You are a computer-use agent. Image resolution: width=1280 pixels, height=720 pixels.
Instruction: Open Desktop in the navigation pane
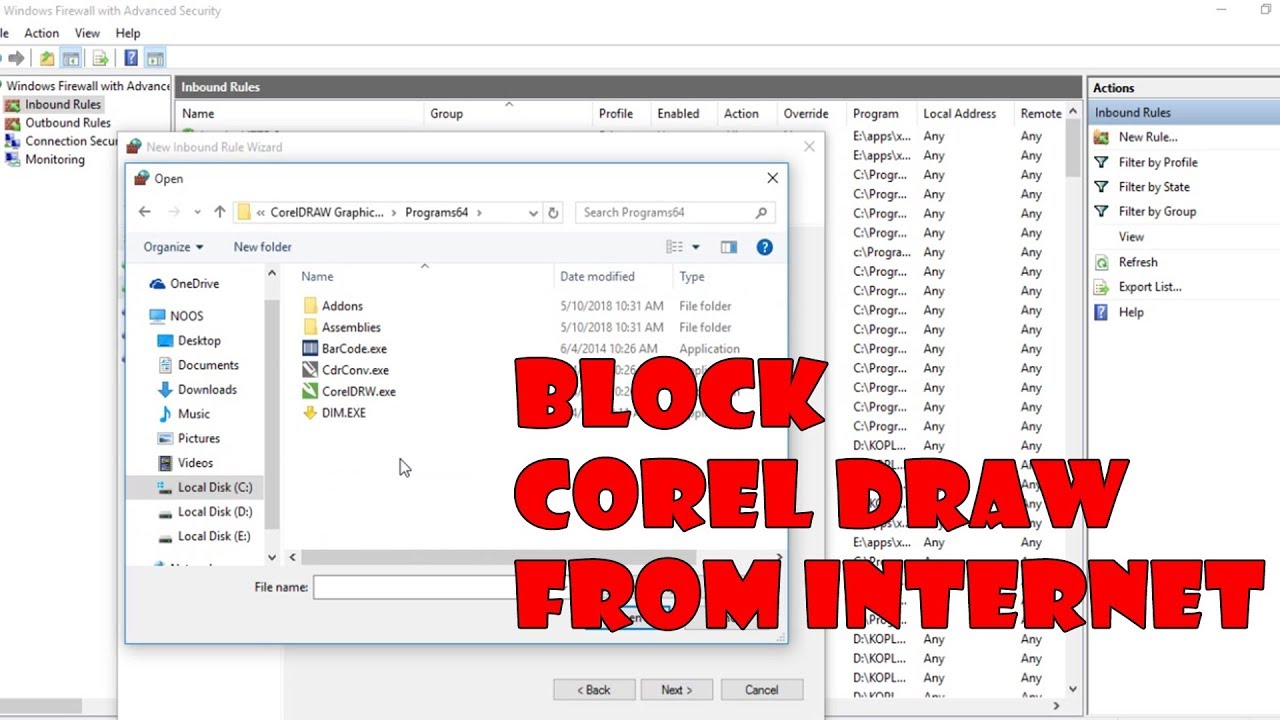point(199,341)
